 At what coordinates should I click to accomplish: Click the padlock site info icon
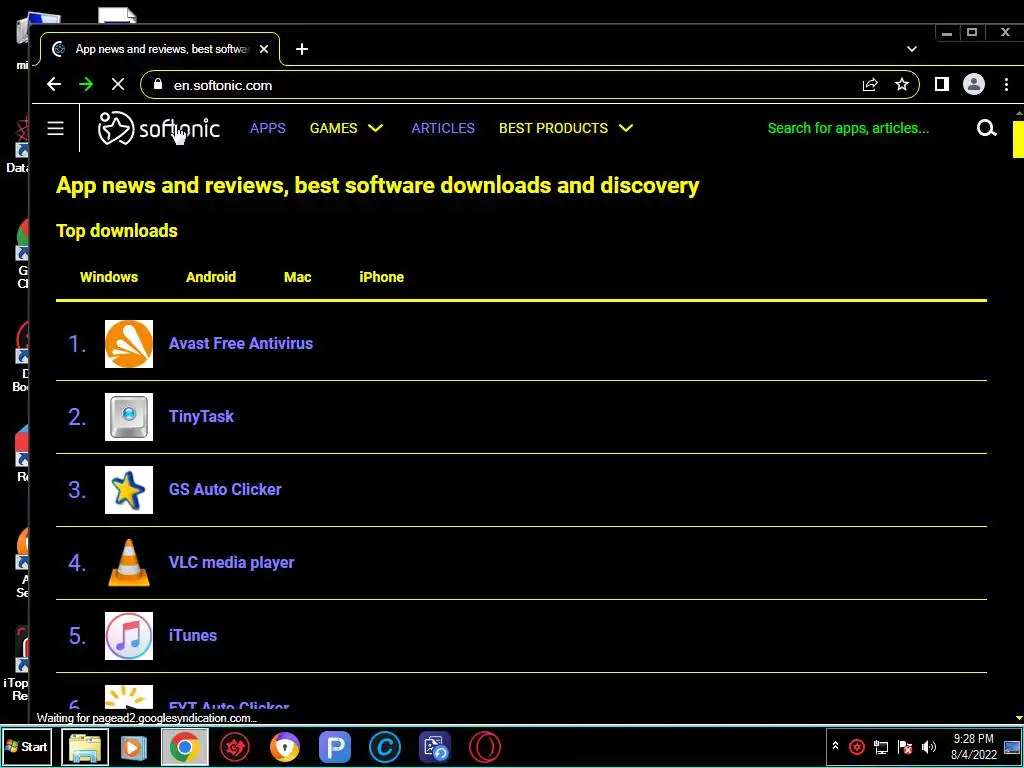157,85
